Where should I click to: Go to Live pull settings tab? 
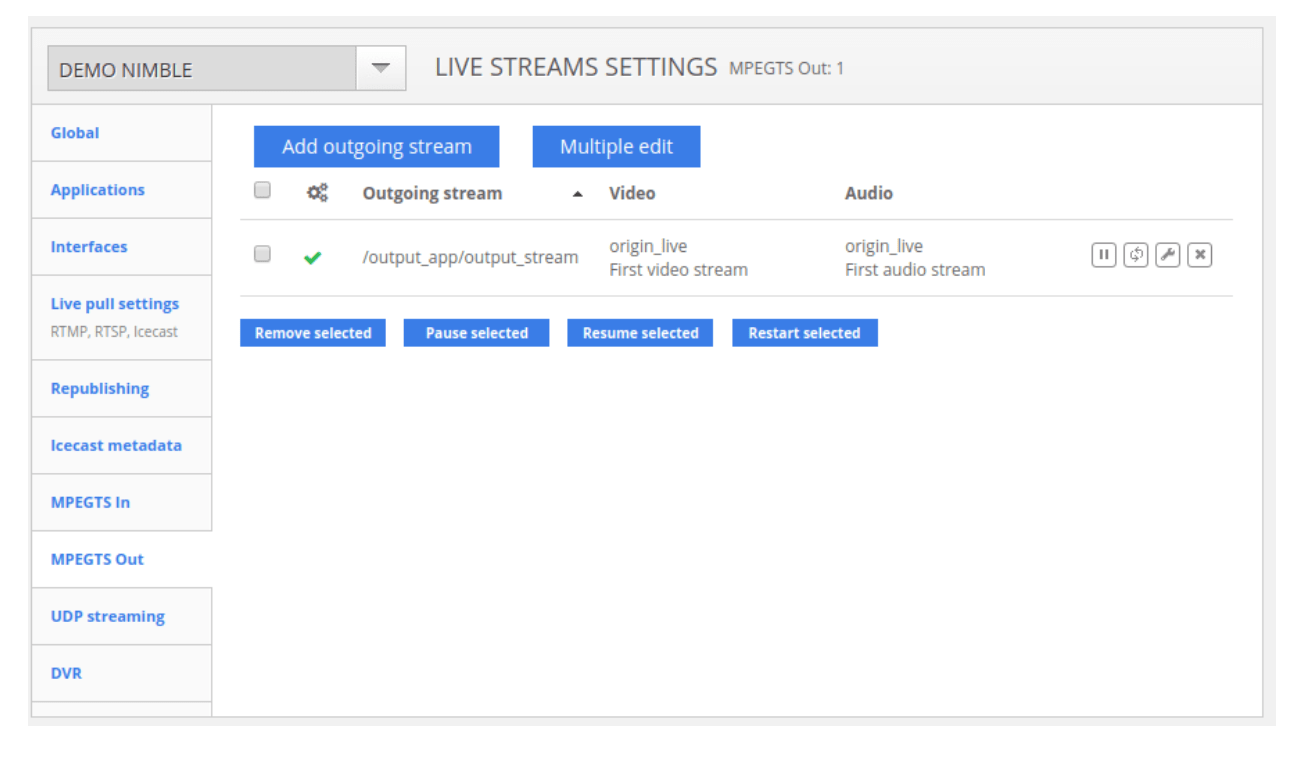[115, 304]
